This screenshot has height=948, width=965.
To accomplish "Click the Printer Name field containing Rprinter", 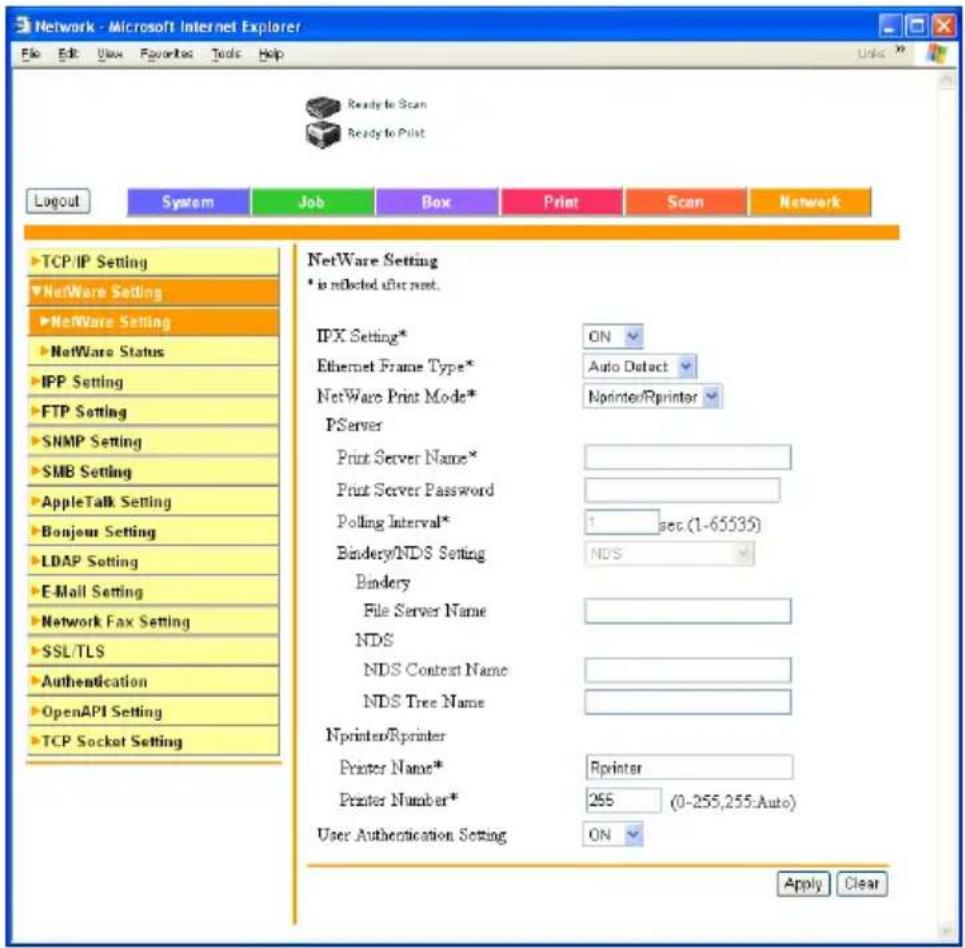I will [689, 768].
